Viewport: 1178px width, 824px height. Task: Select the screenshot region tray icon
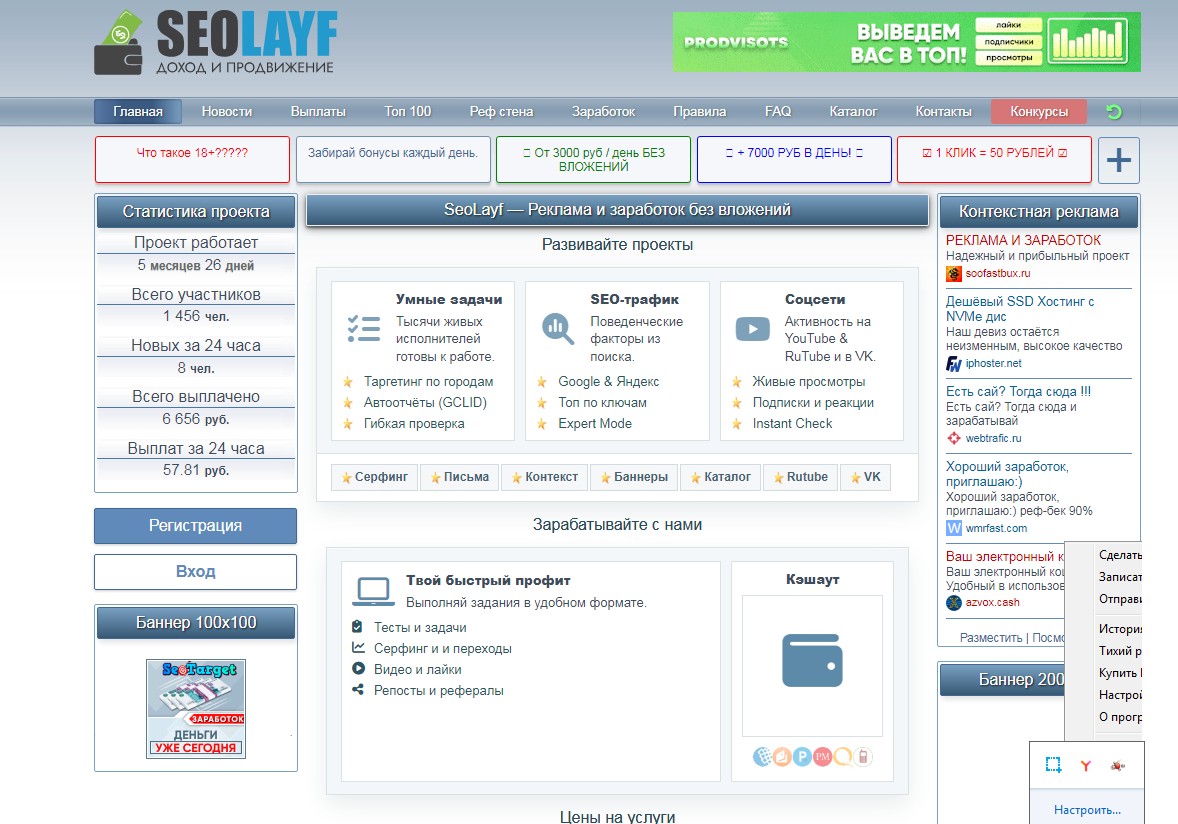point(1053,766)
